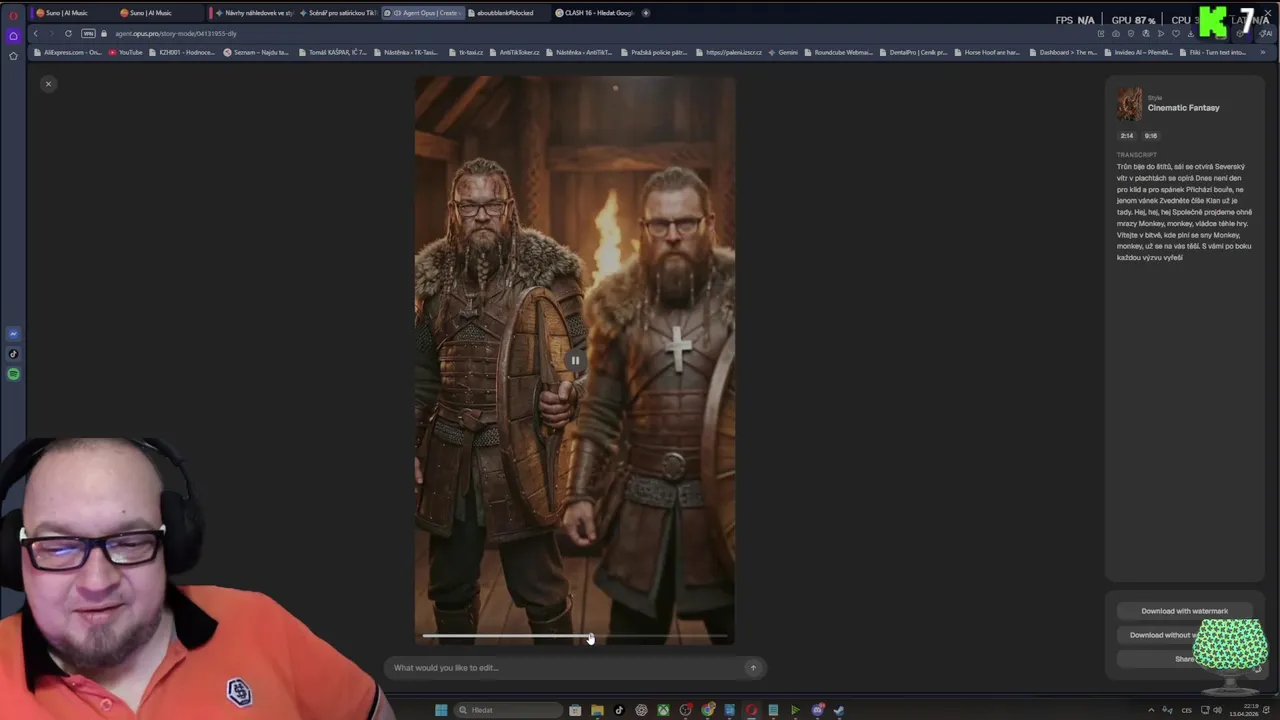Open the Cinematic Fantasy style thumbnail
Viewport: 1280px width, 720px height.
click(1129, 105)
